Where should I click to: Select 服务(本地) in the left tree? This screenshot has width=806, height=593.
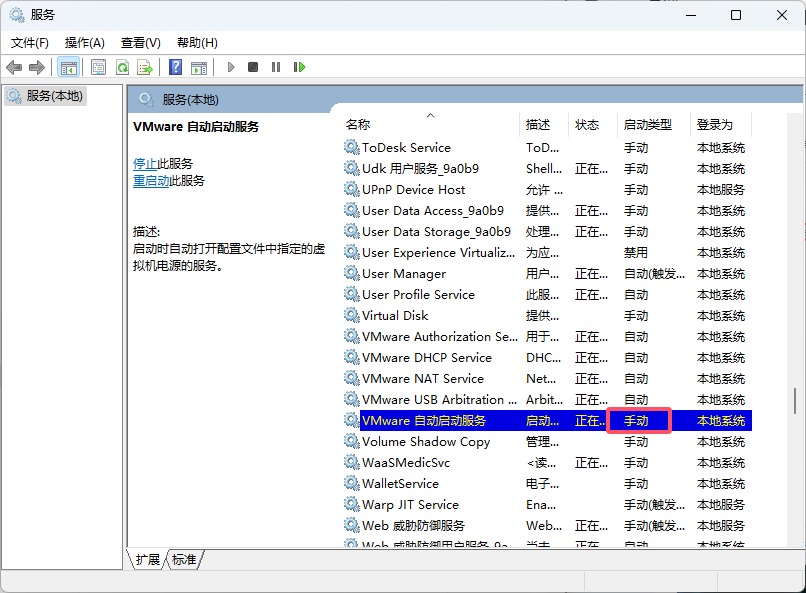(x=54, y=95)
